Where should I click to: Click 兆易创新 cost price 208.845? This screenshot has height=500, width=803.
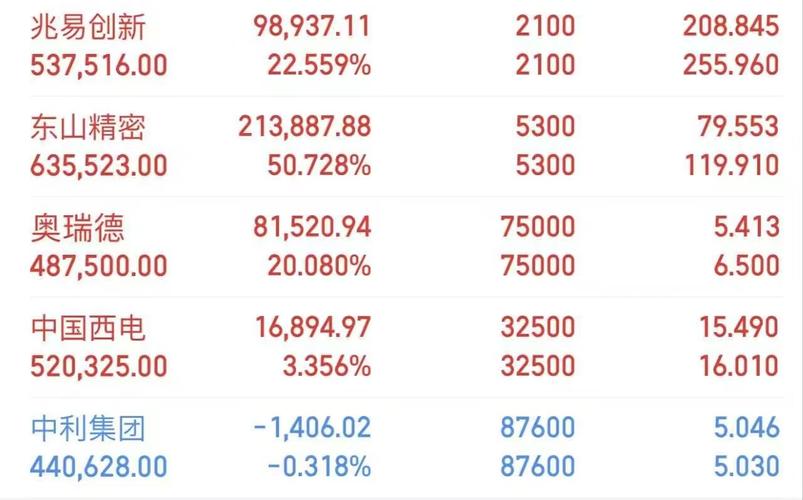731,26
